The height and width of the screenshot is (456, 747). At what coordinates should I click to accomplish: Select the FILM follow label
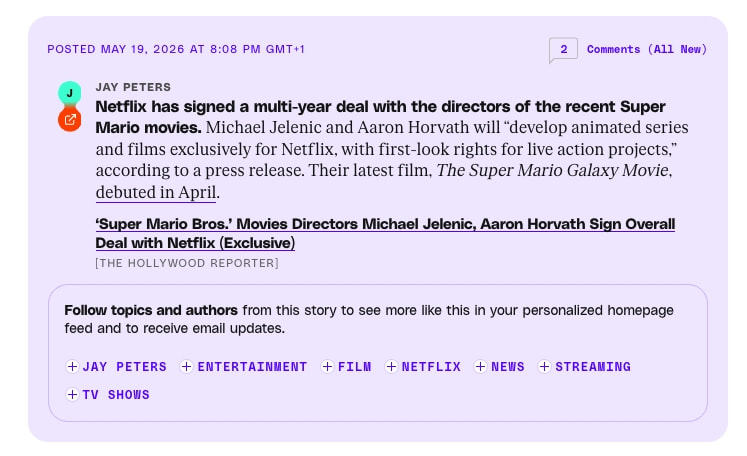(354, 367)
